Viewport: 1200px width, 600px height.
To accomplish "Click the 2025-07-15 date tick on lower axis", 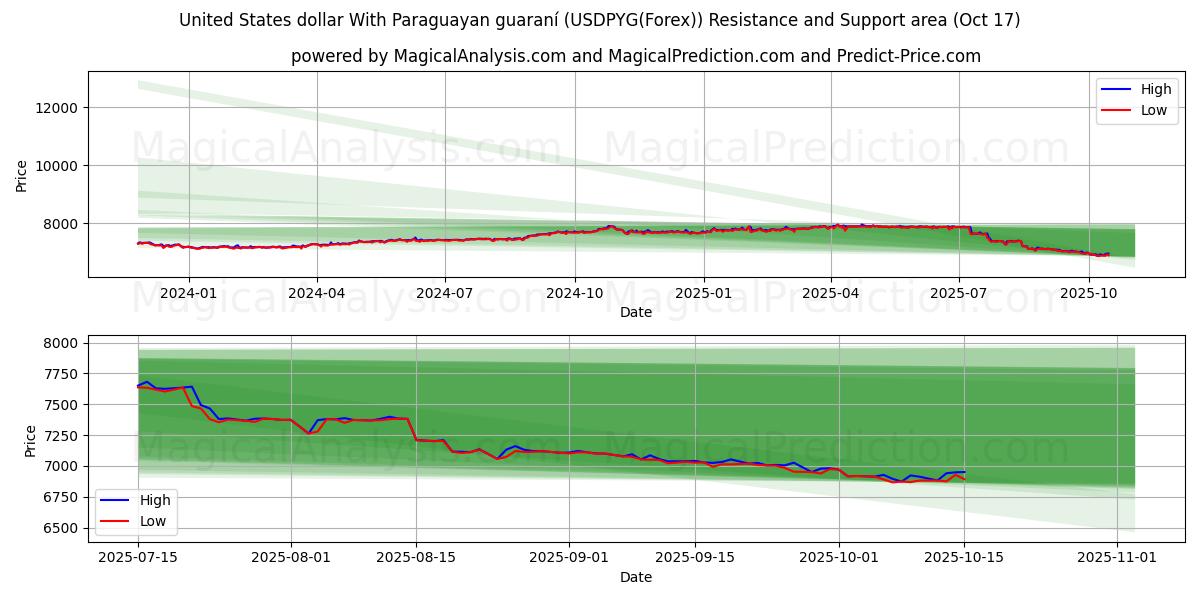I will (138, 557).
